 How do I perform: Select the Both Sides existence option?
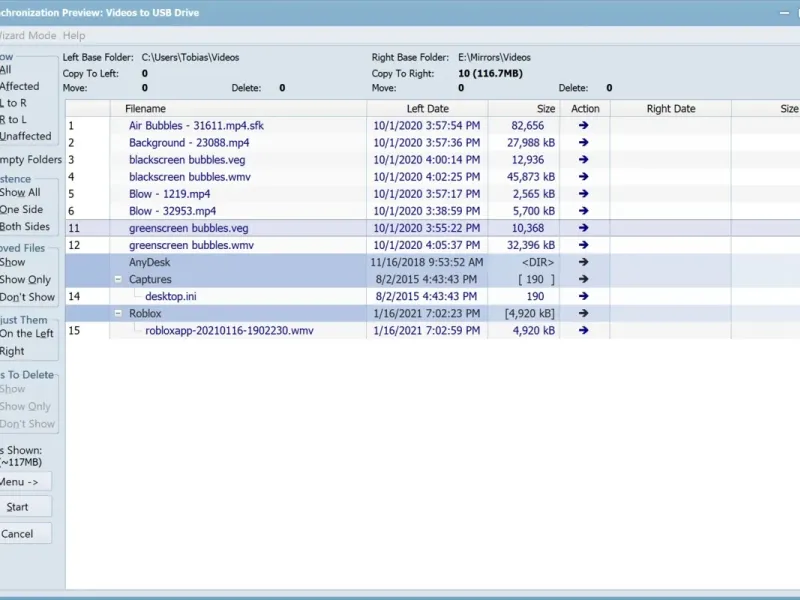(24, 227)
